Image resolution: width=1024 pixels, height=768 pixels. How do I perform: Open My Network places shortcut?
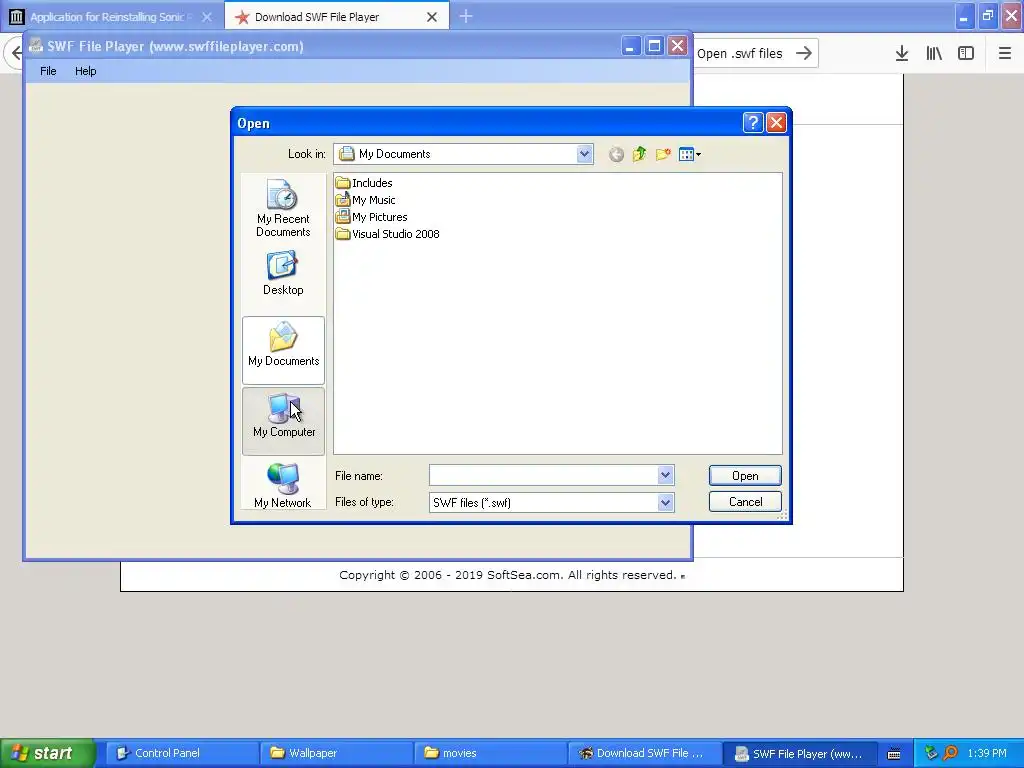pos(283,485)
